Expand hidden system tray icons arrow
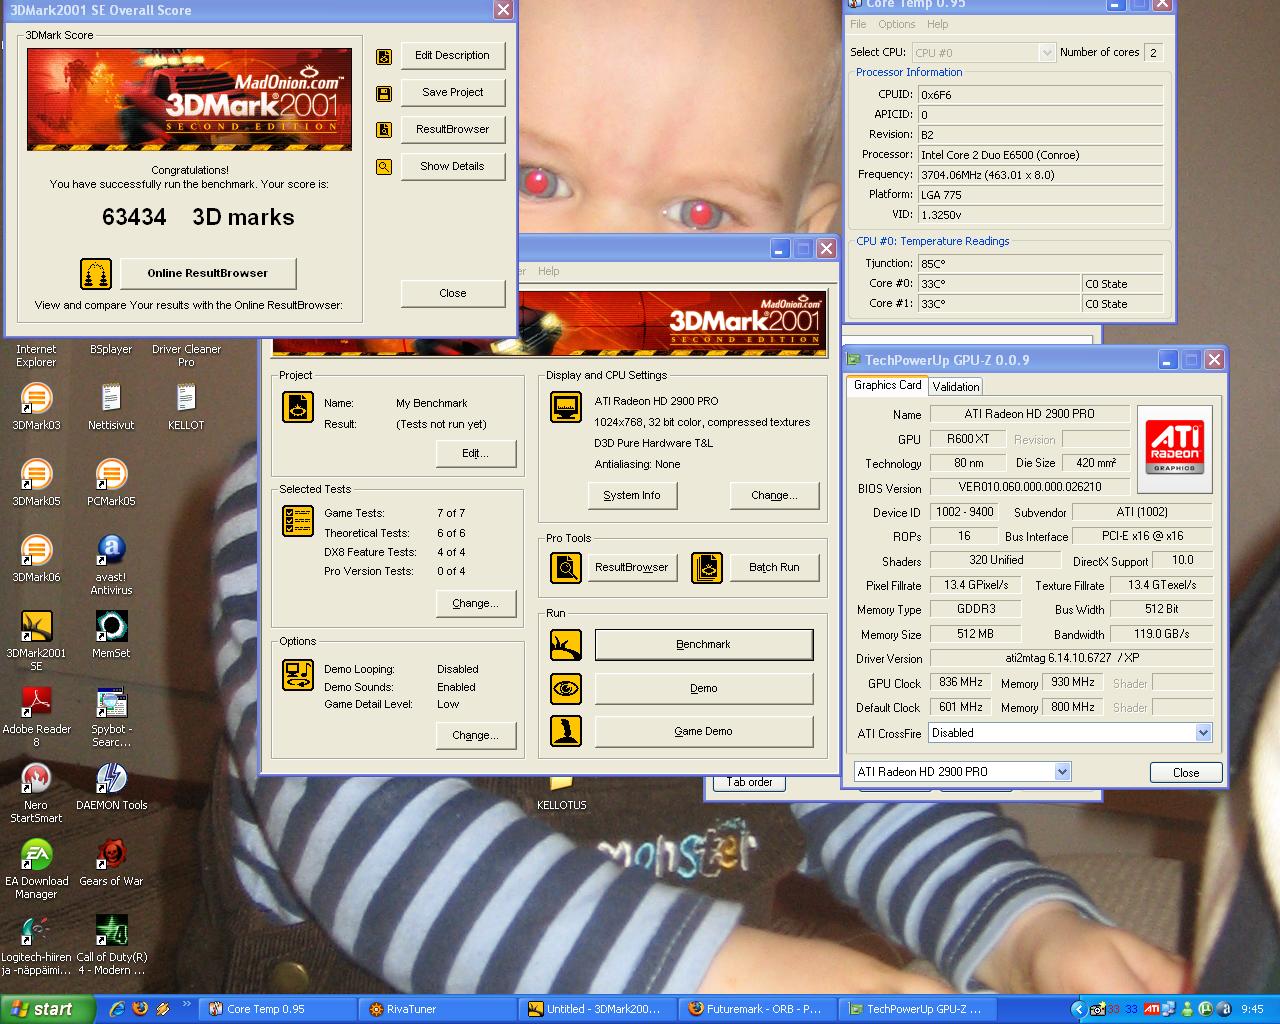1280x1024 pixels. click(x=1078, y=1009)
